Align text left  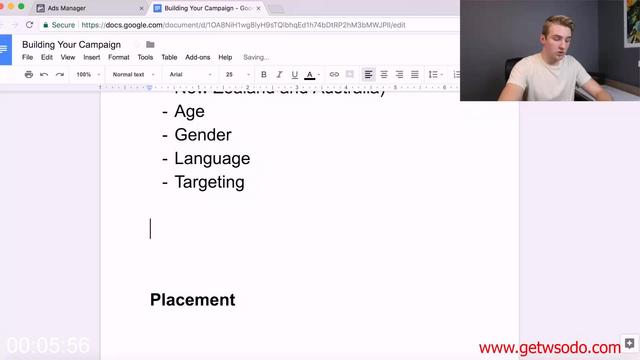pos(368,74)
